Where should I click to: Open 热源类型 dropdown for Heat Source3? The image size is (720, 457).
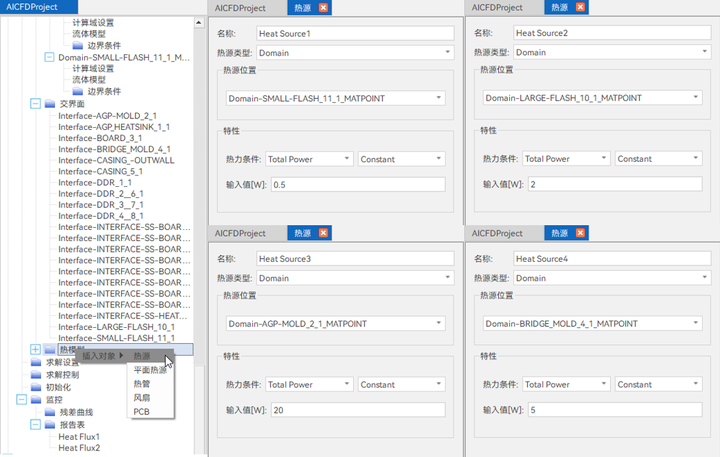[355, 278]
